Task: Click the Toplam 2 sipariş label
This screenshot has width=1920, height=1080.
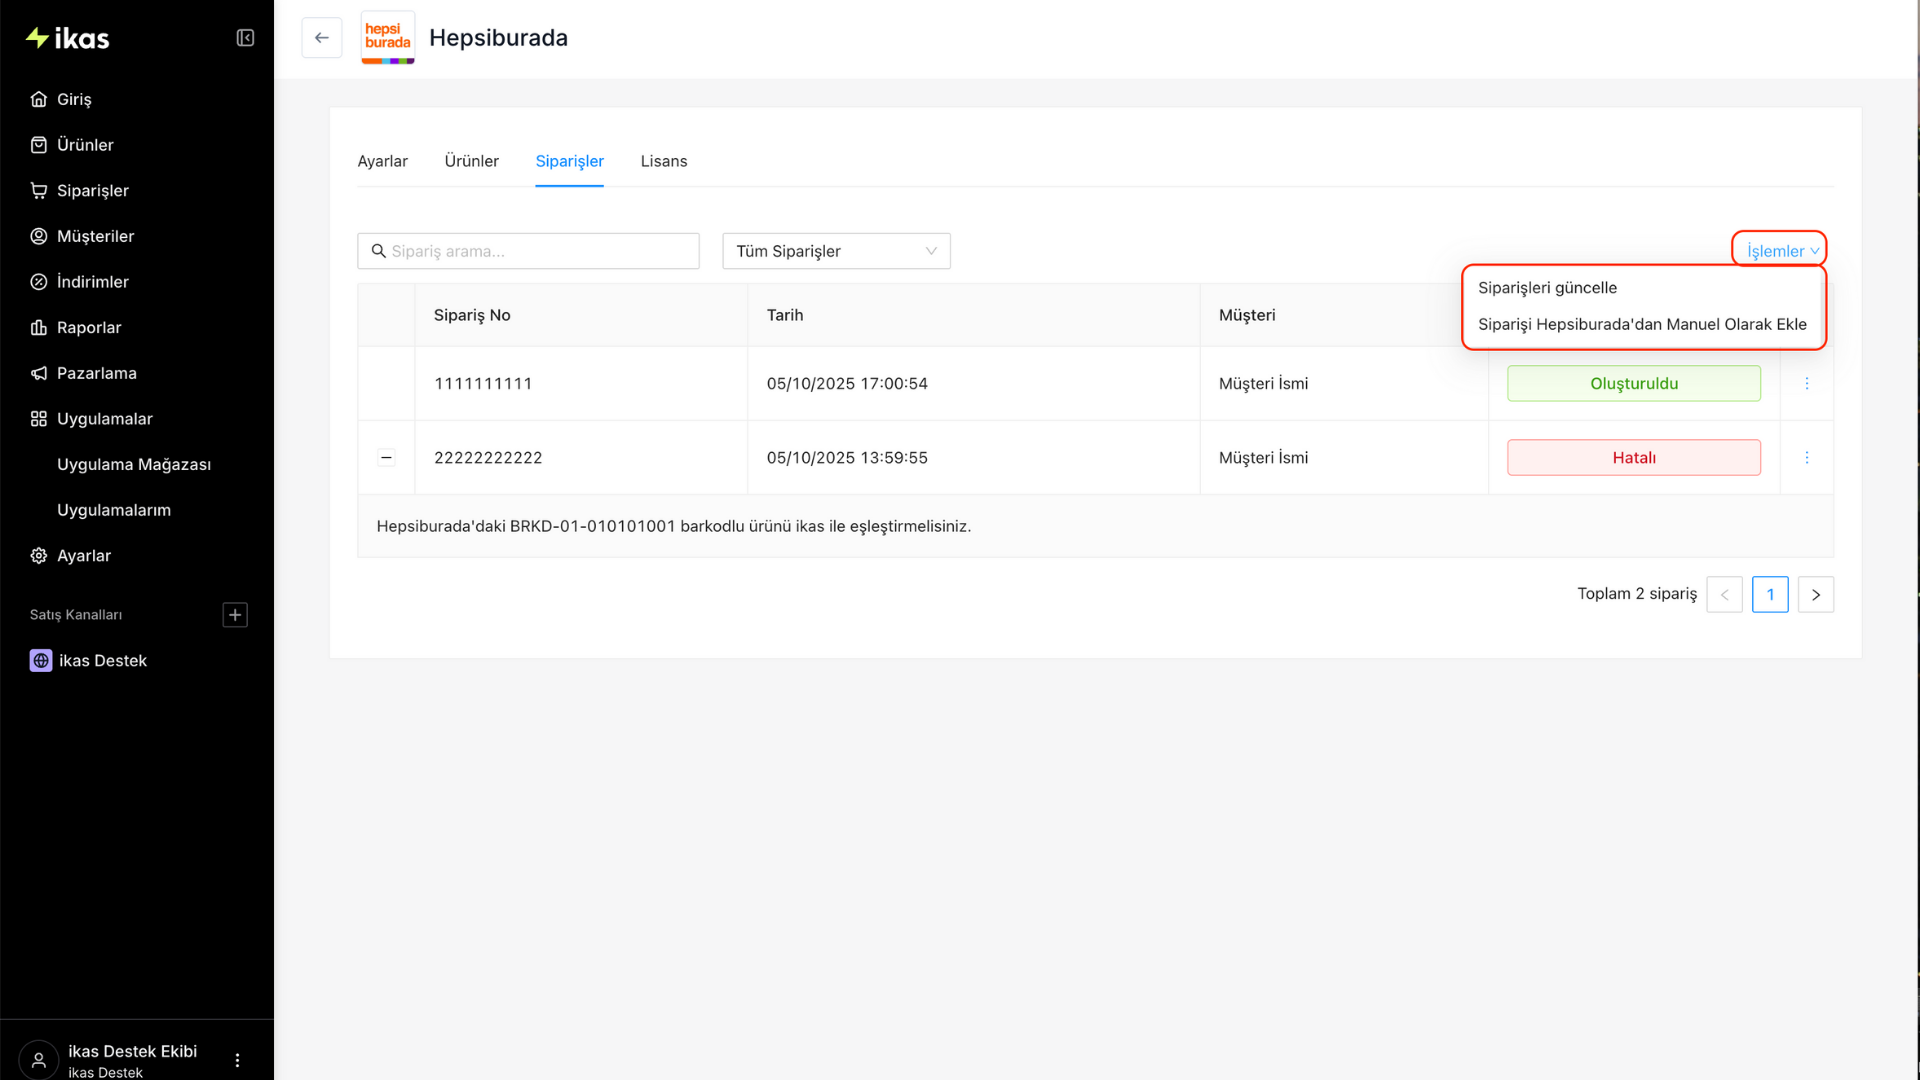Action: (1637, 594)
